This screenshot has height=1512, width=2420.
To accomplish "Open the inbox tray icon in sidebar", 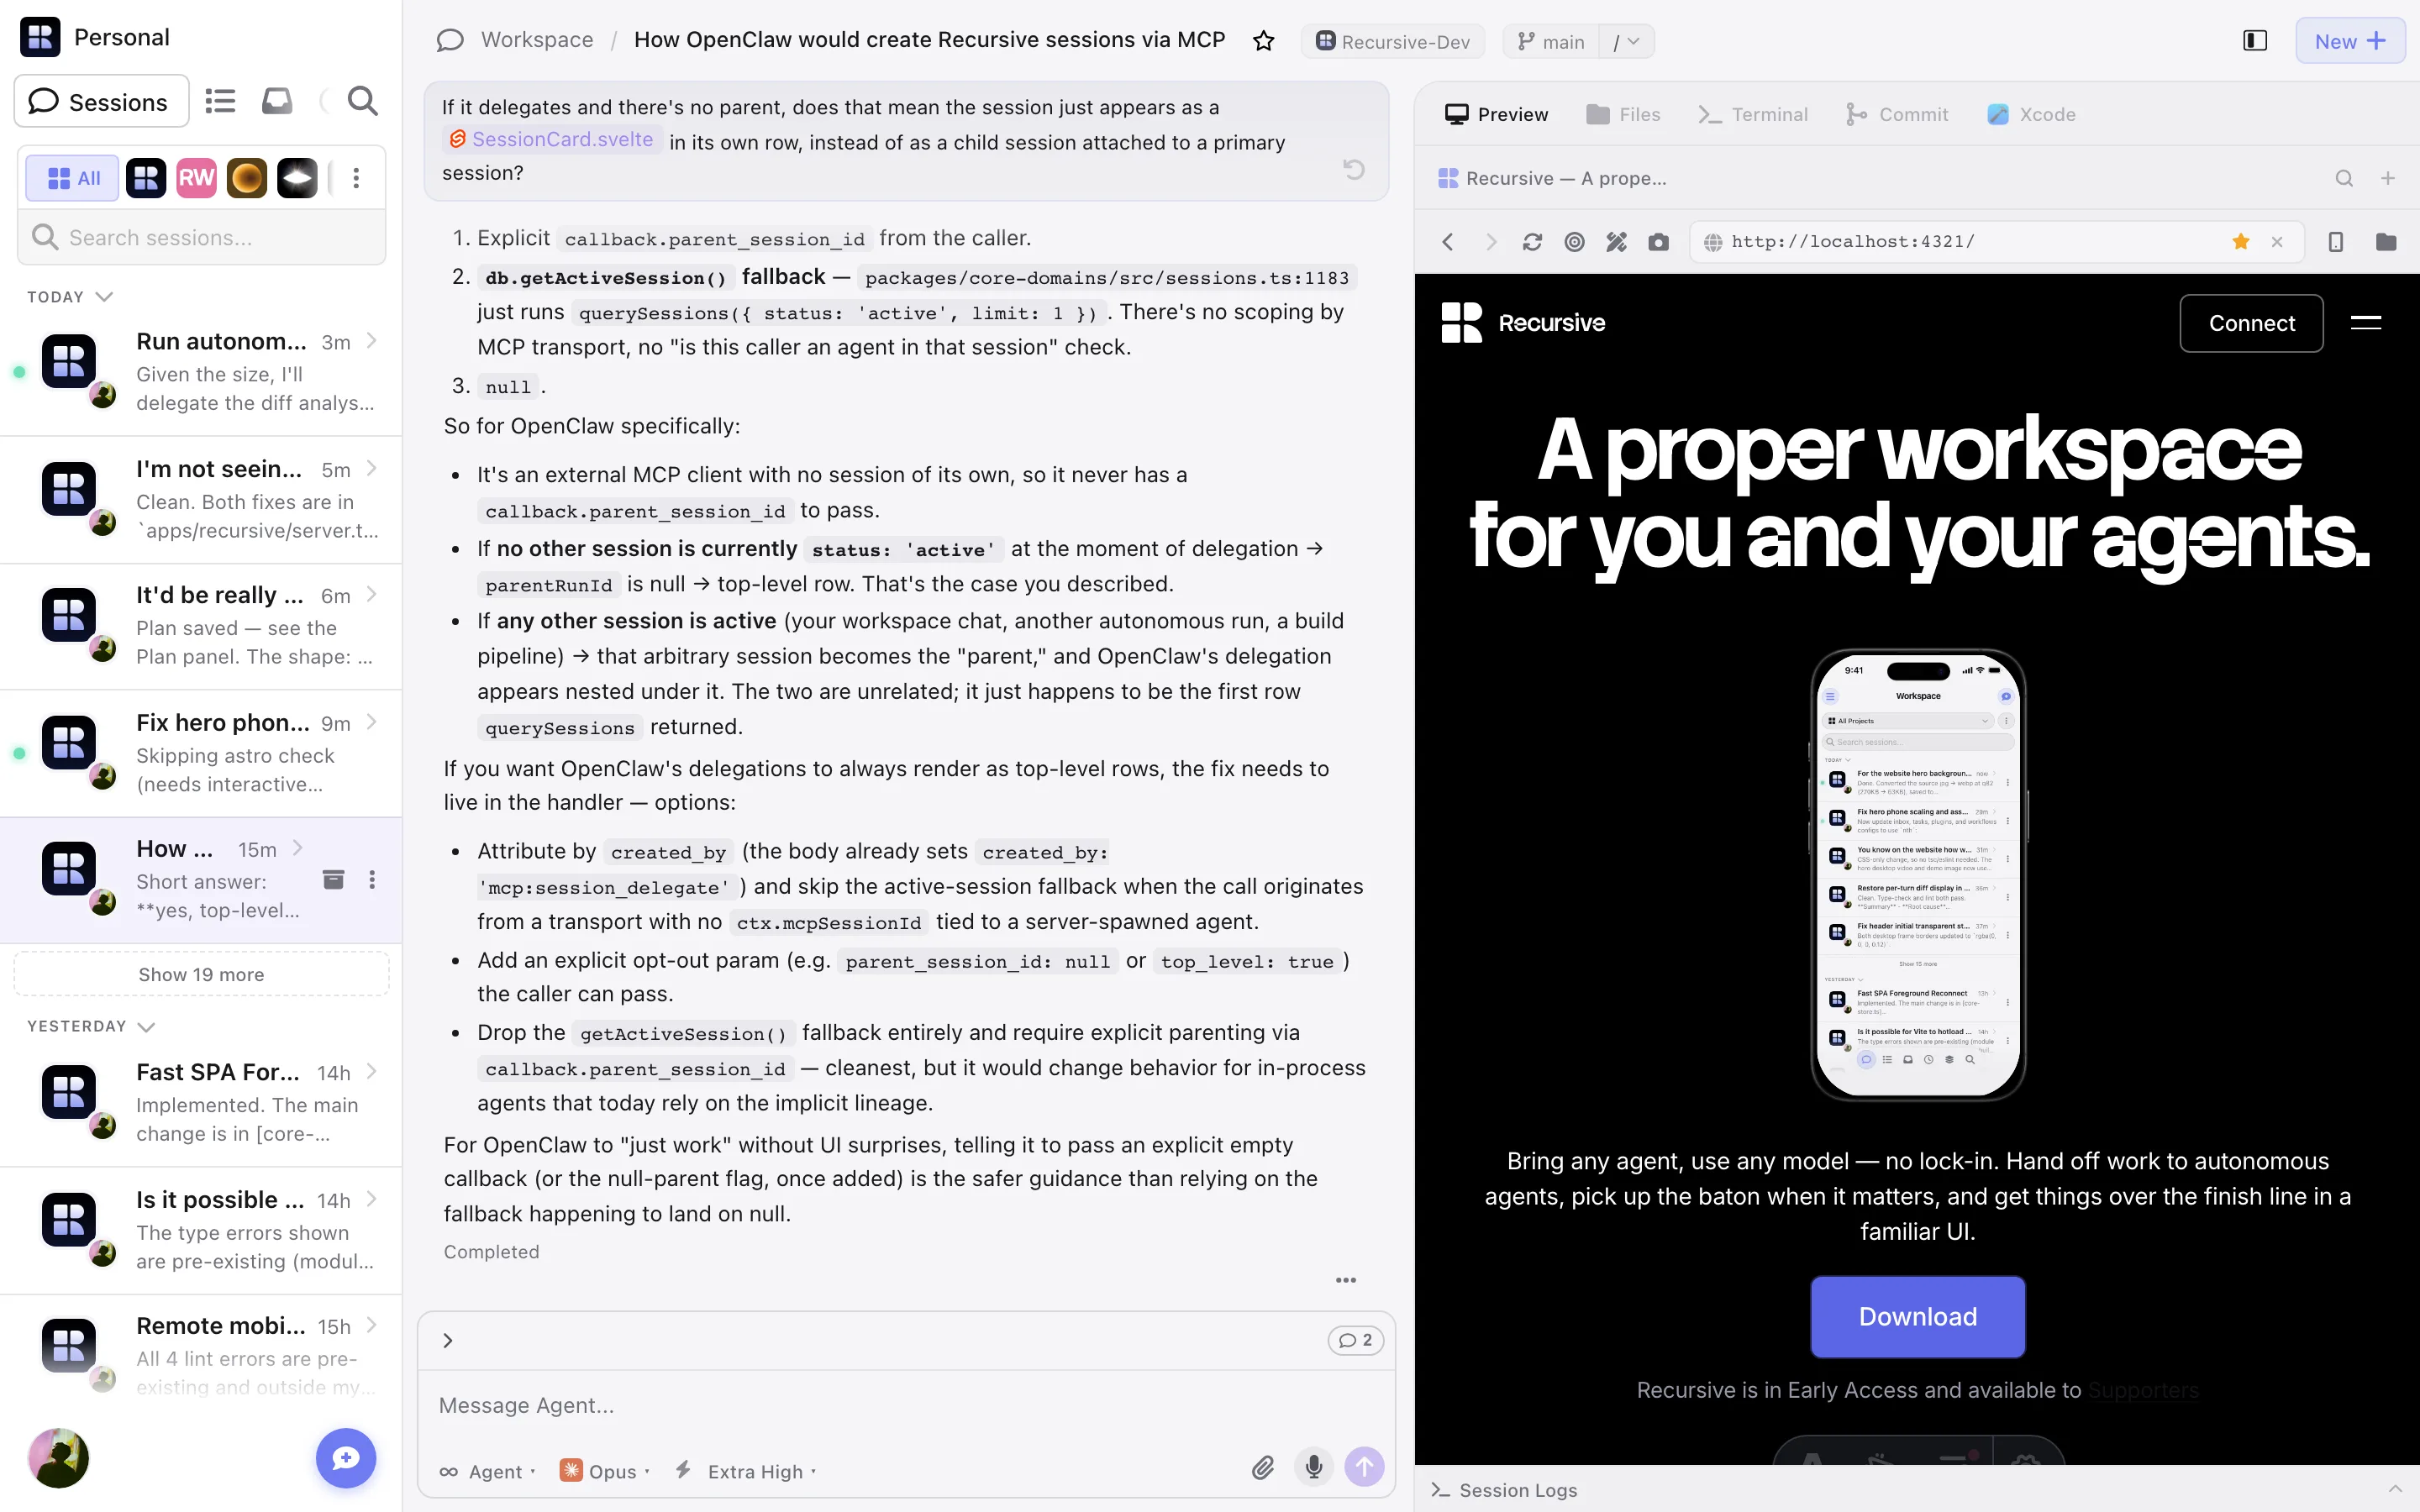I will click(277, 101).
